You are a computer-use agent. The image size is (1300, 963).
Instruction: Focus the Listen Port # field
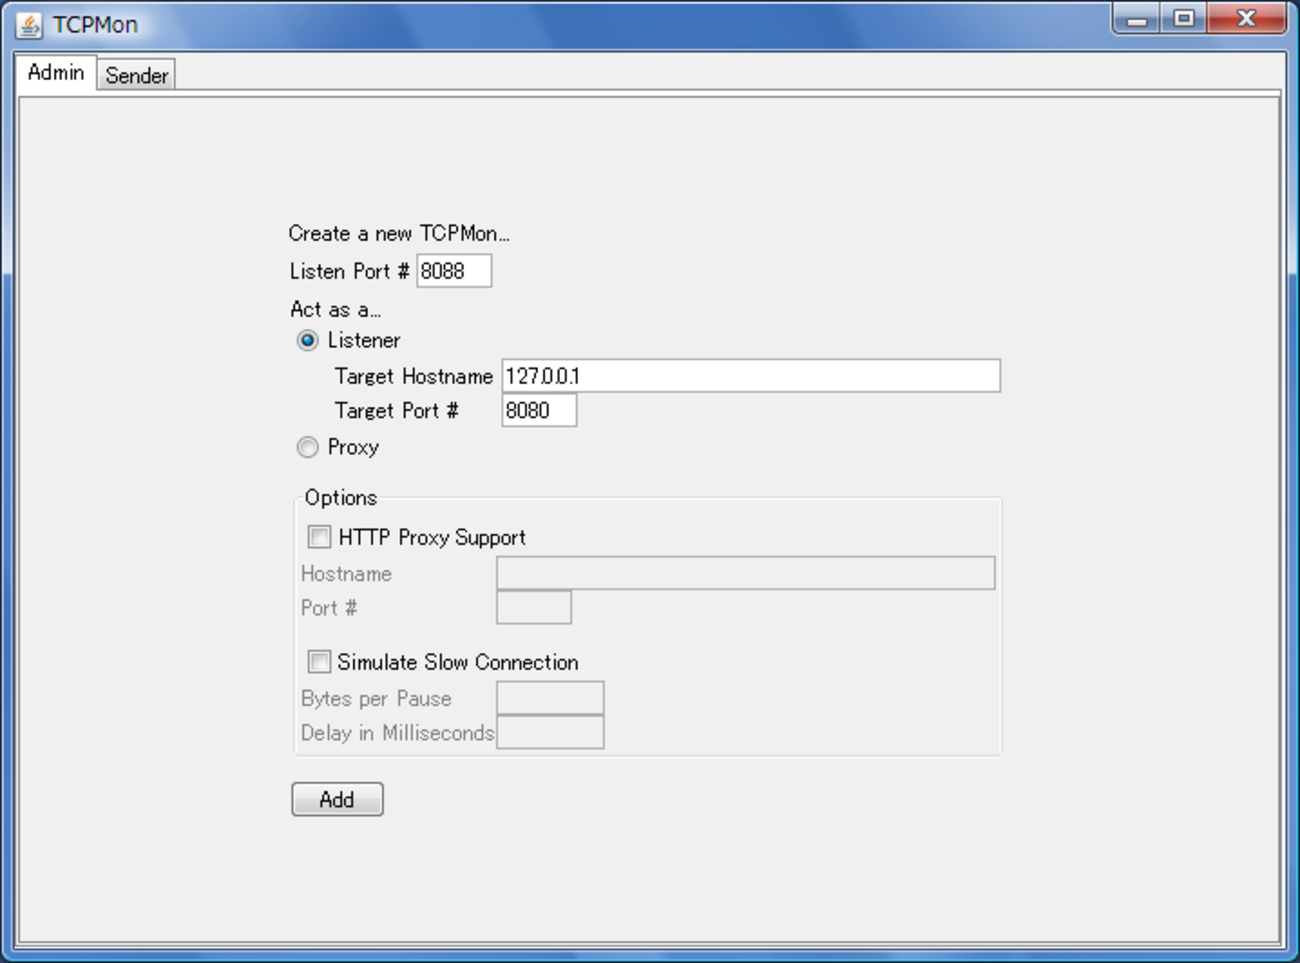click(x=454, y=271)
